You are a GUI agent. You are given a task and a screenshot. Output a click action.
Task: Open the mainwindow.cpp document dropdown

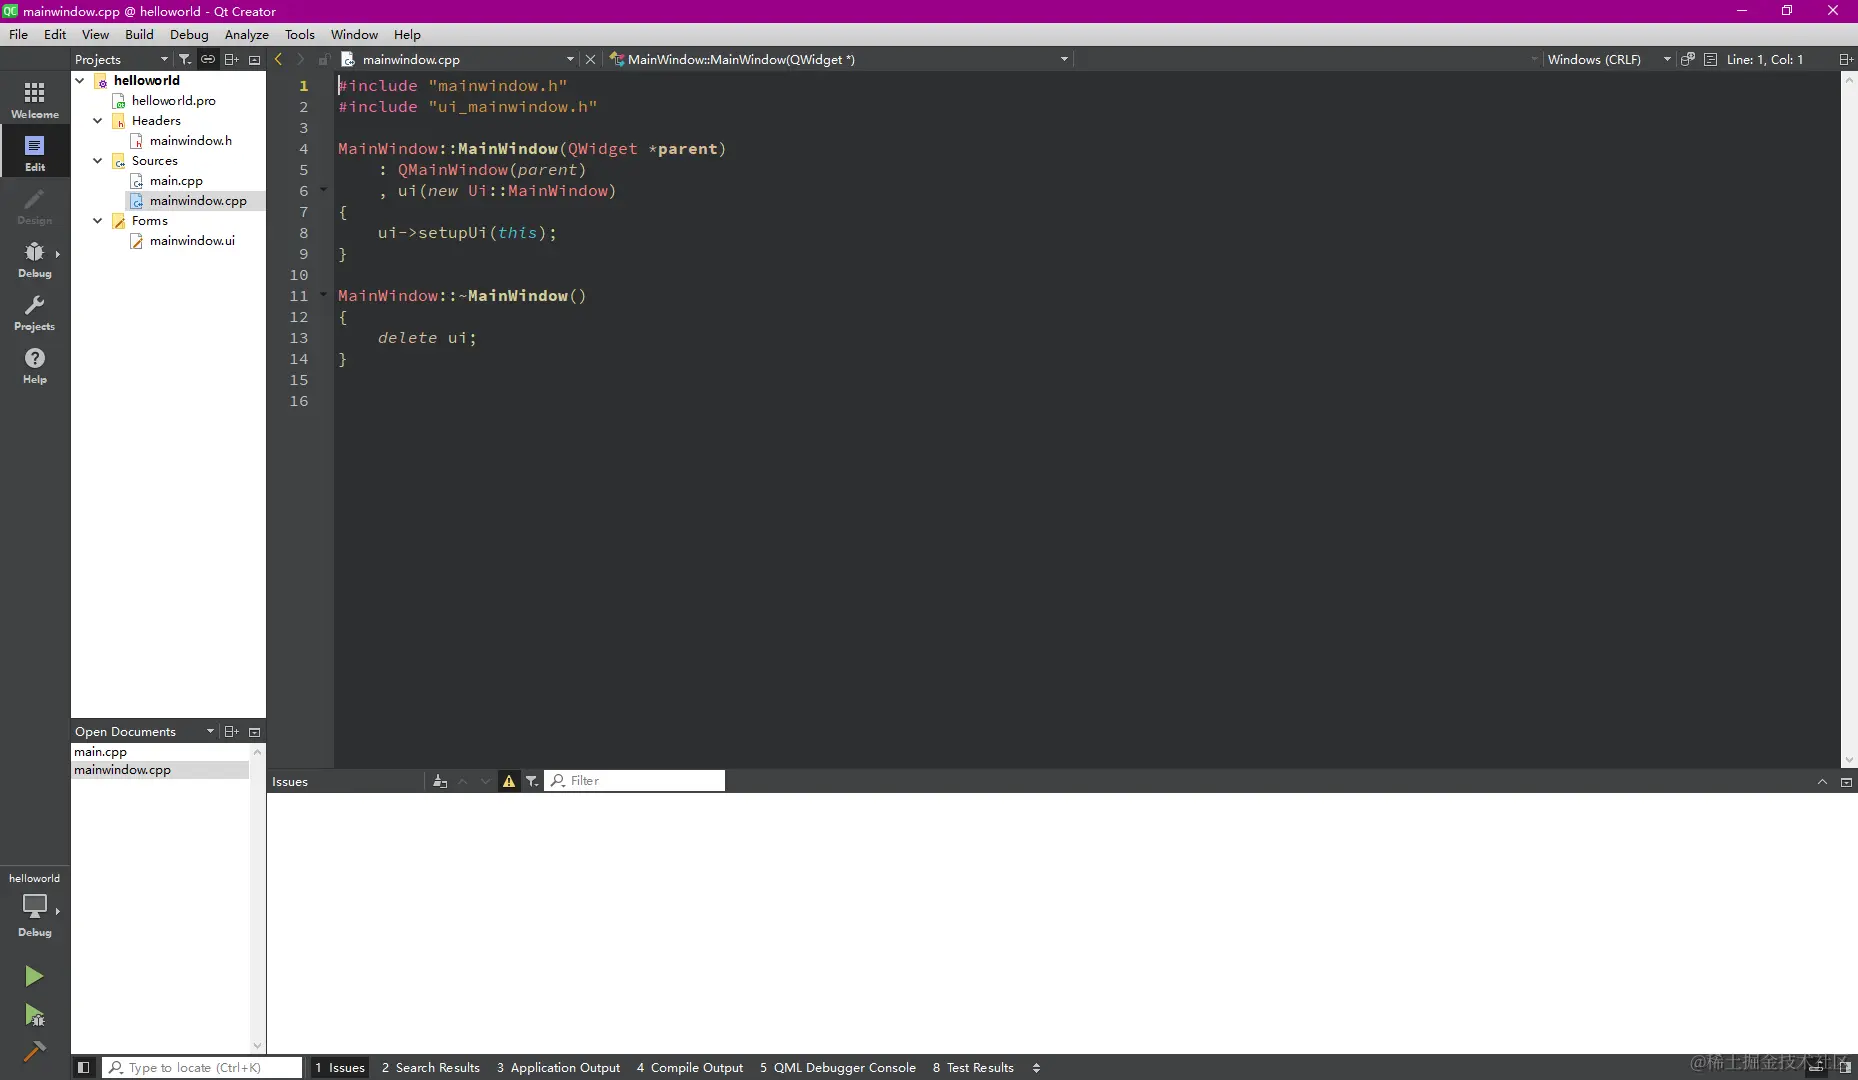tap(458, 59)
